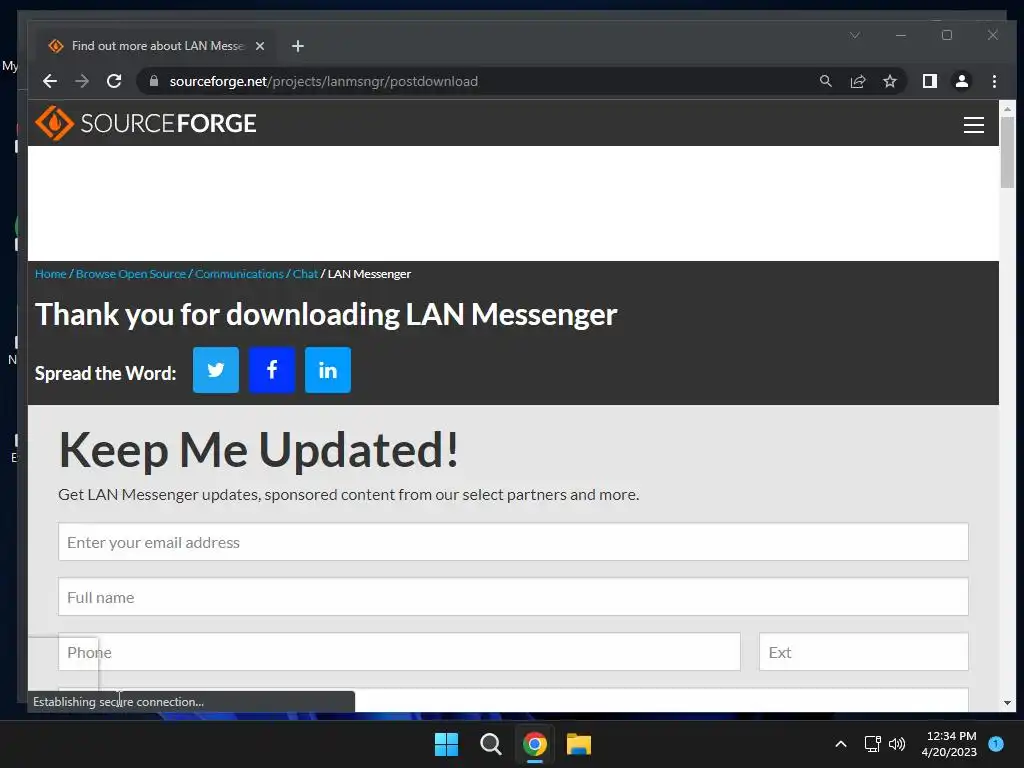Click the address bar URL
This screenshot has width=1024, height=768.
click(323, 82)
